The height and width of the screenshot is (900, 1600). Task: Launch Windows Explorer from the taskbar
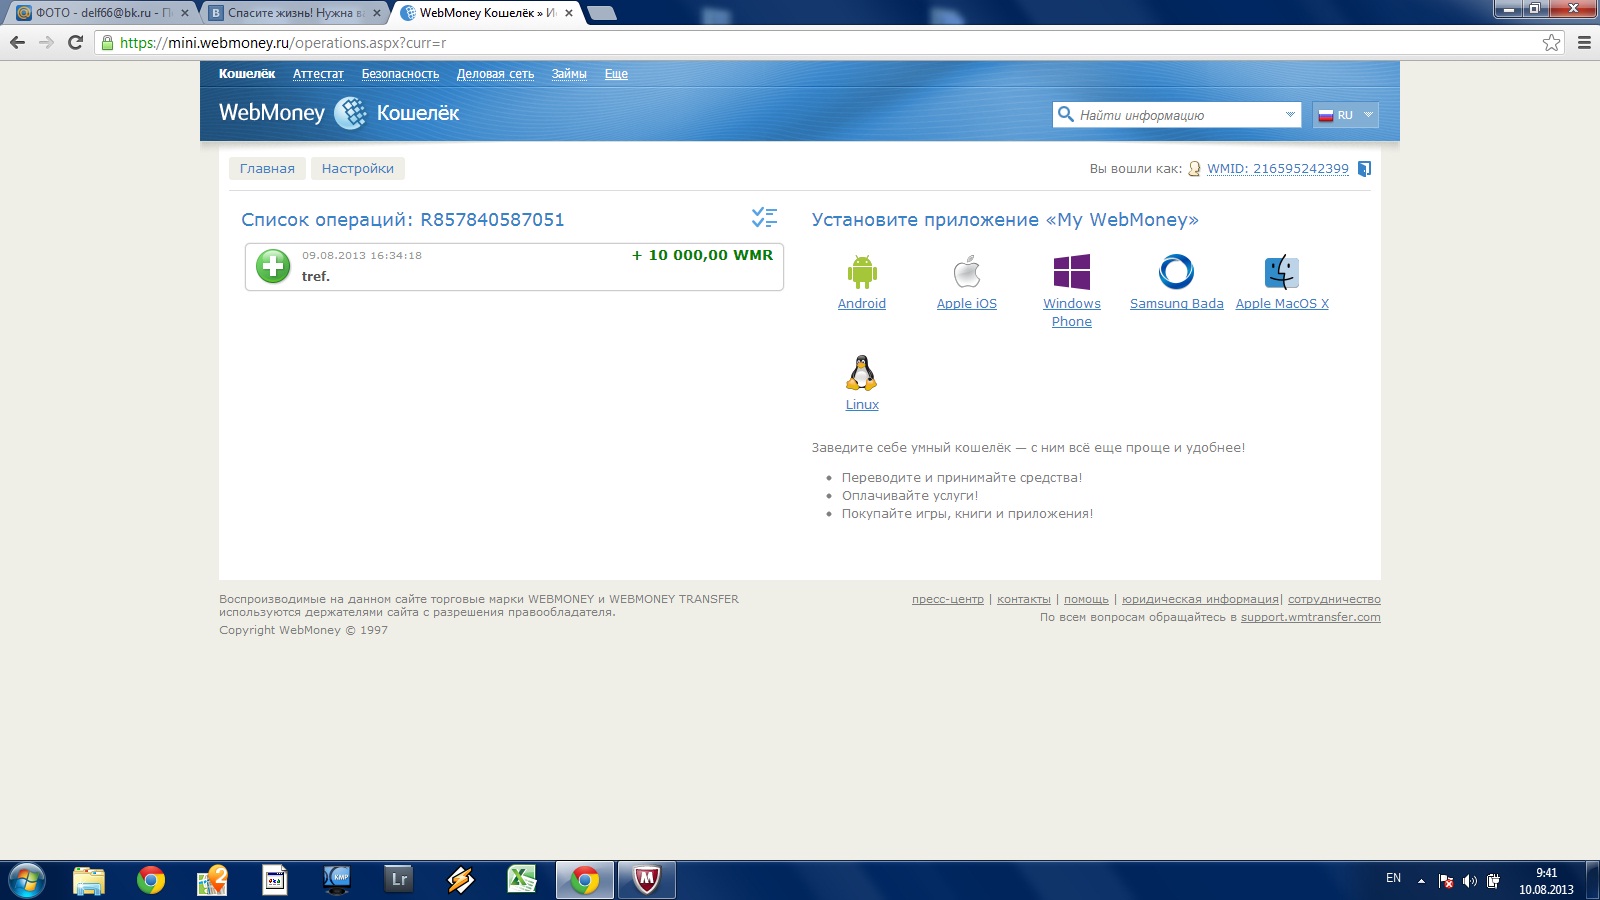pos(89,880)
